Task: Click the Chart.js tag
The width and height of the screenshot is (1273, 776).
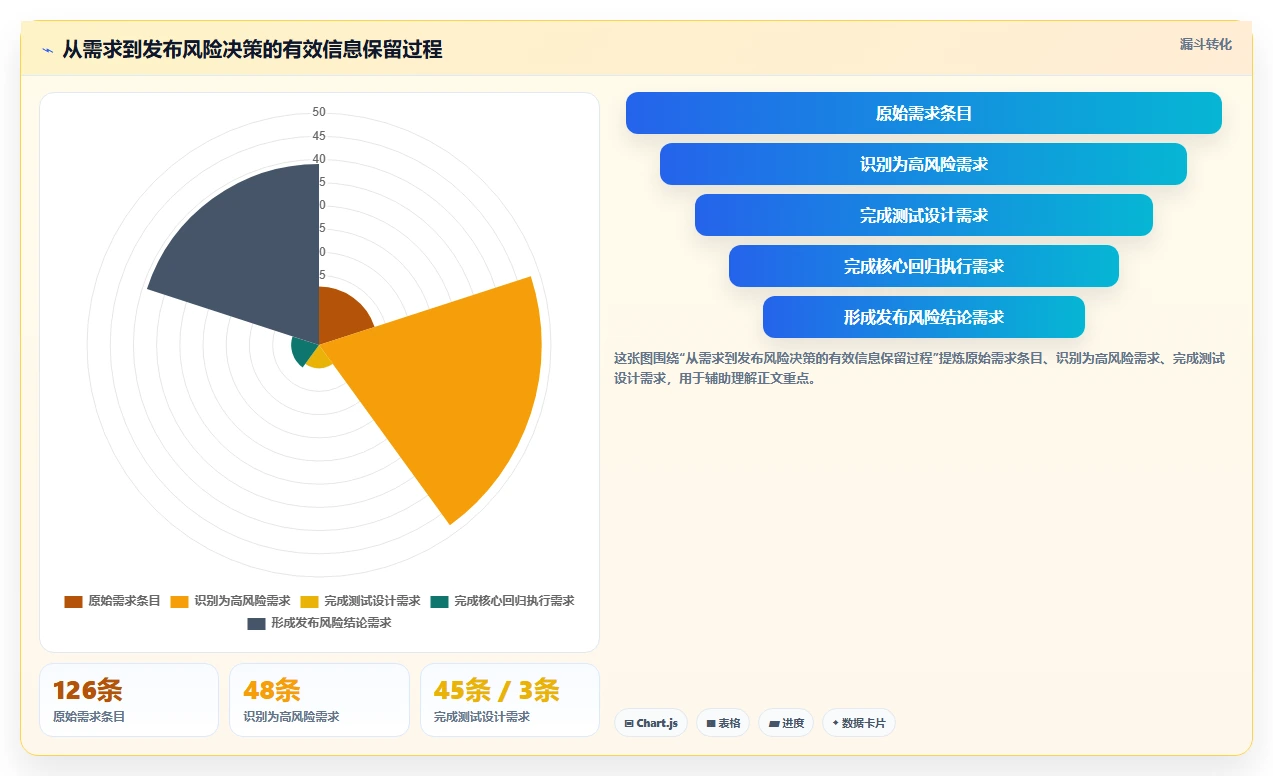Action: click(x=651, y=723)
